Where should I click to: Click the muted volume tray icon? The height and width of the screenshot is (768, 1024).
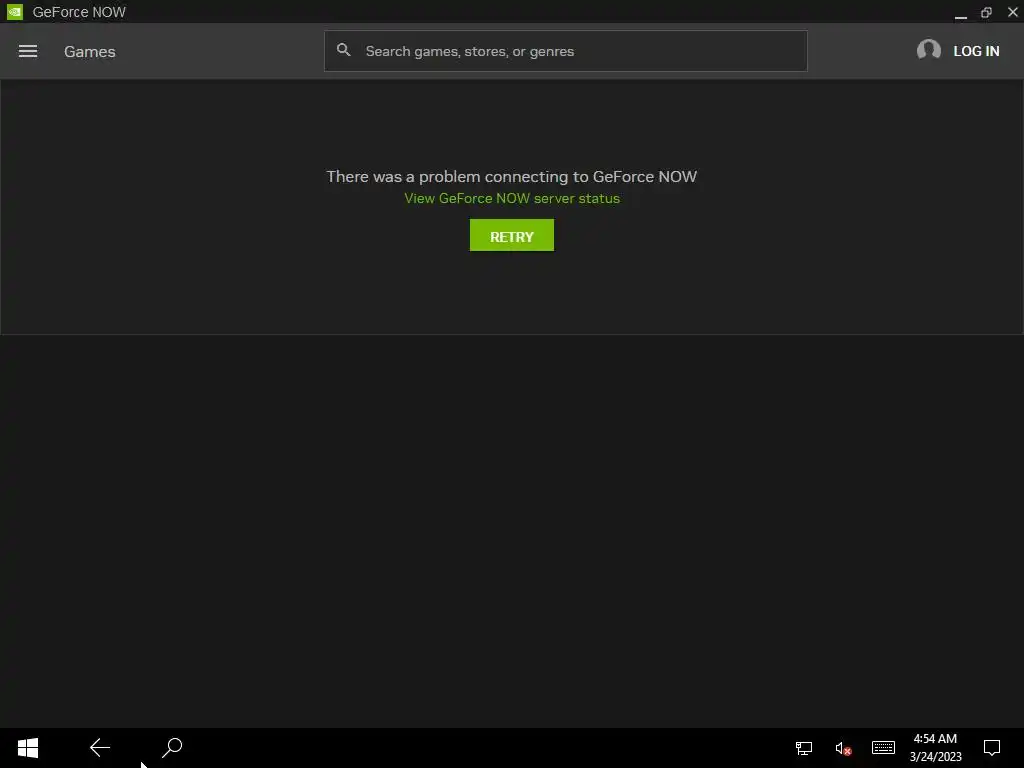pyautogui.click(x=843, y=748)
